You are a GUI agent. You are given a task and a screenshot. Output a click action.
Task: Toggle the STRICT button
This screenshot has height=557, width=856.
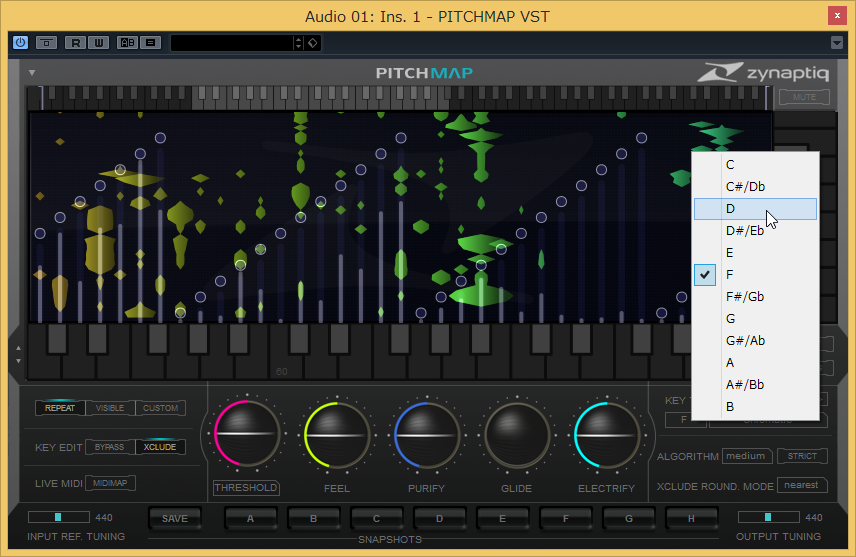802,456
